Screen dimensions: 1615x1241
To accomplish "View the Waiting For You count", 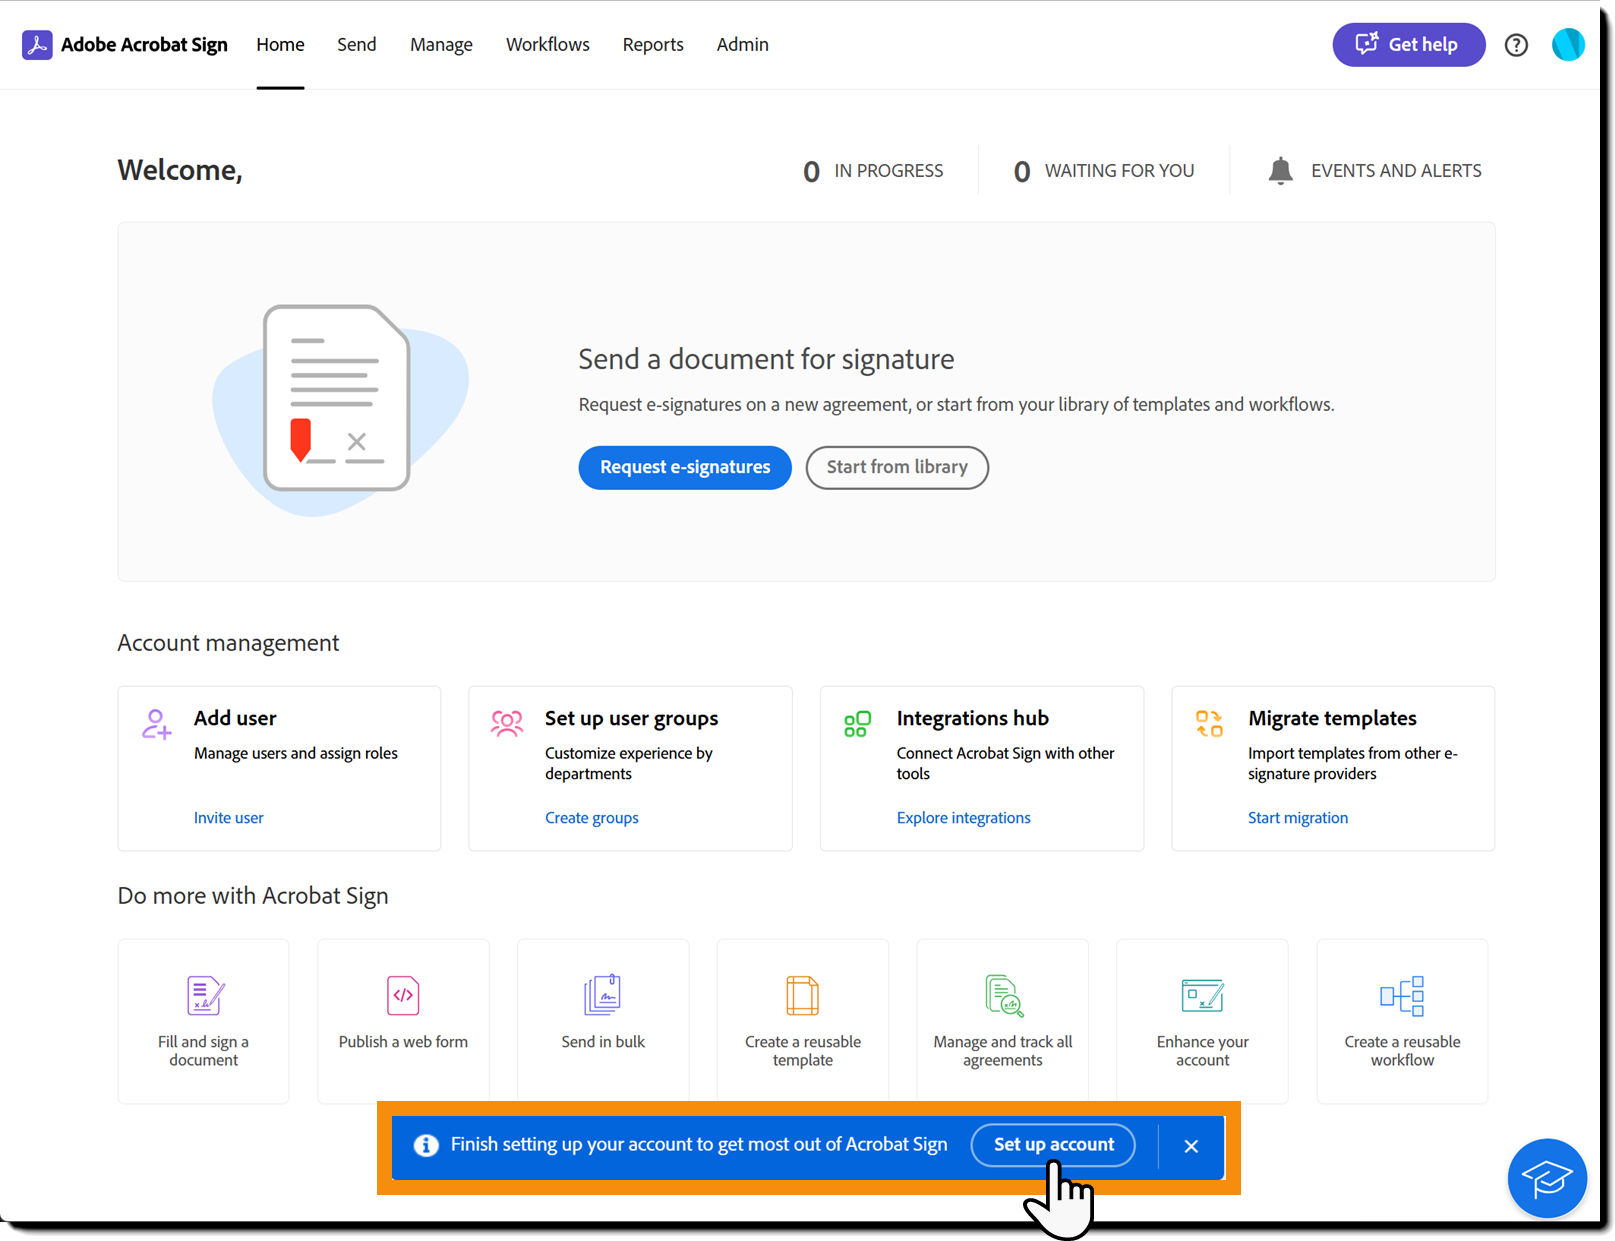I will (x=1104, y=171).
